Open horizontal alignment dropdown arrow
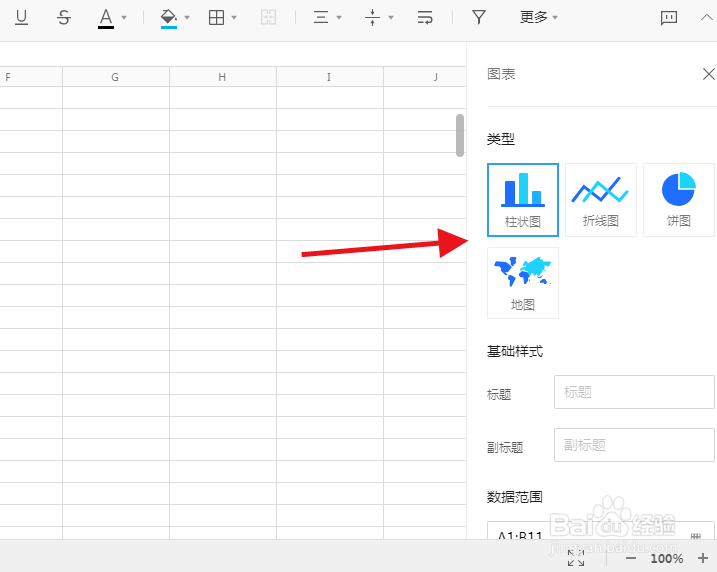The height and width of the screenshot is (572, 717). (339, 18)
